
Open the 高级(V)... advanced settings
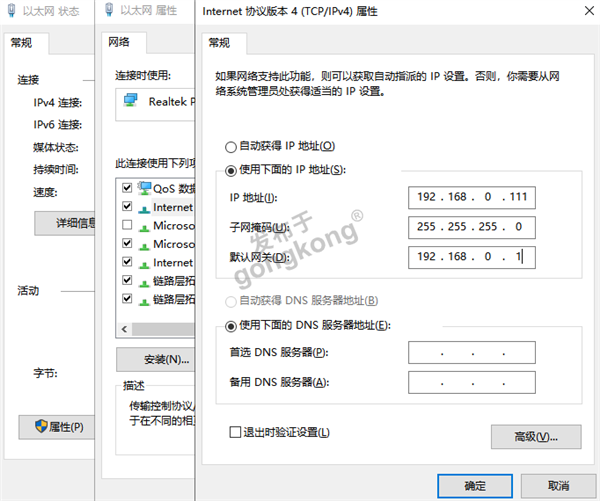pos(536,437)
